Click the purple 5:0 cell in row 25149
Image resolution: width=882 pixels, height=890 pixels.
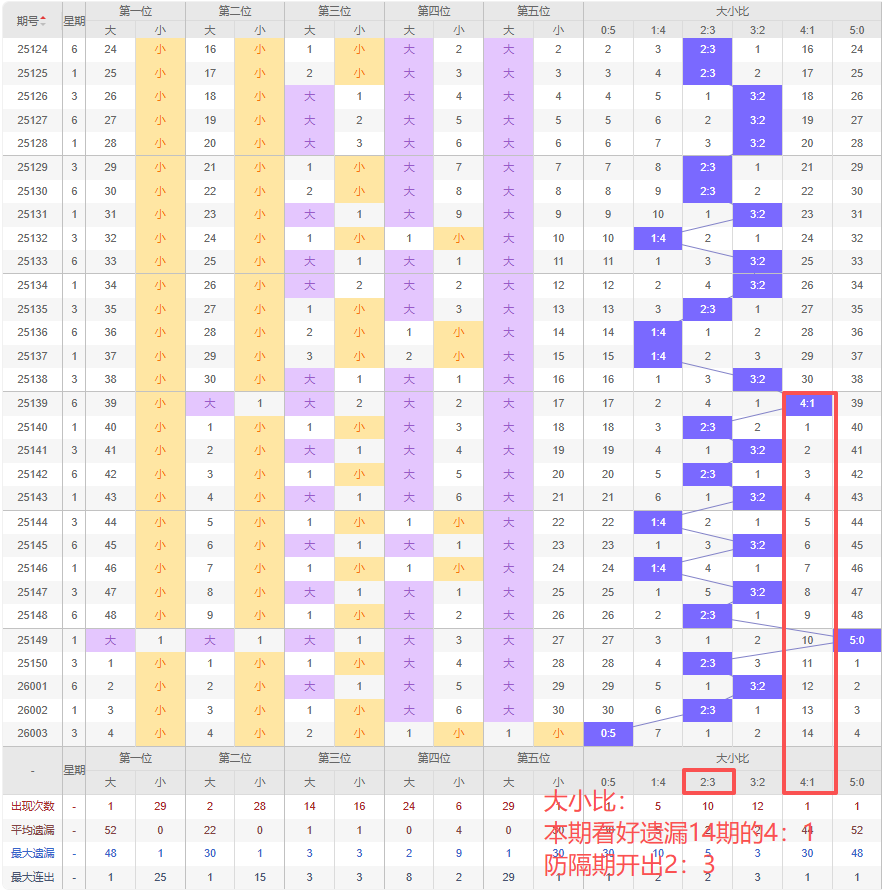click(x=857, y=640)
